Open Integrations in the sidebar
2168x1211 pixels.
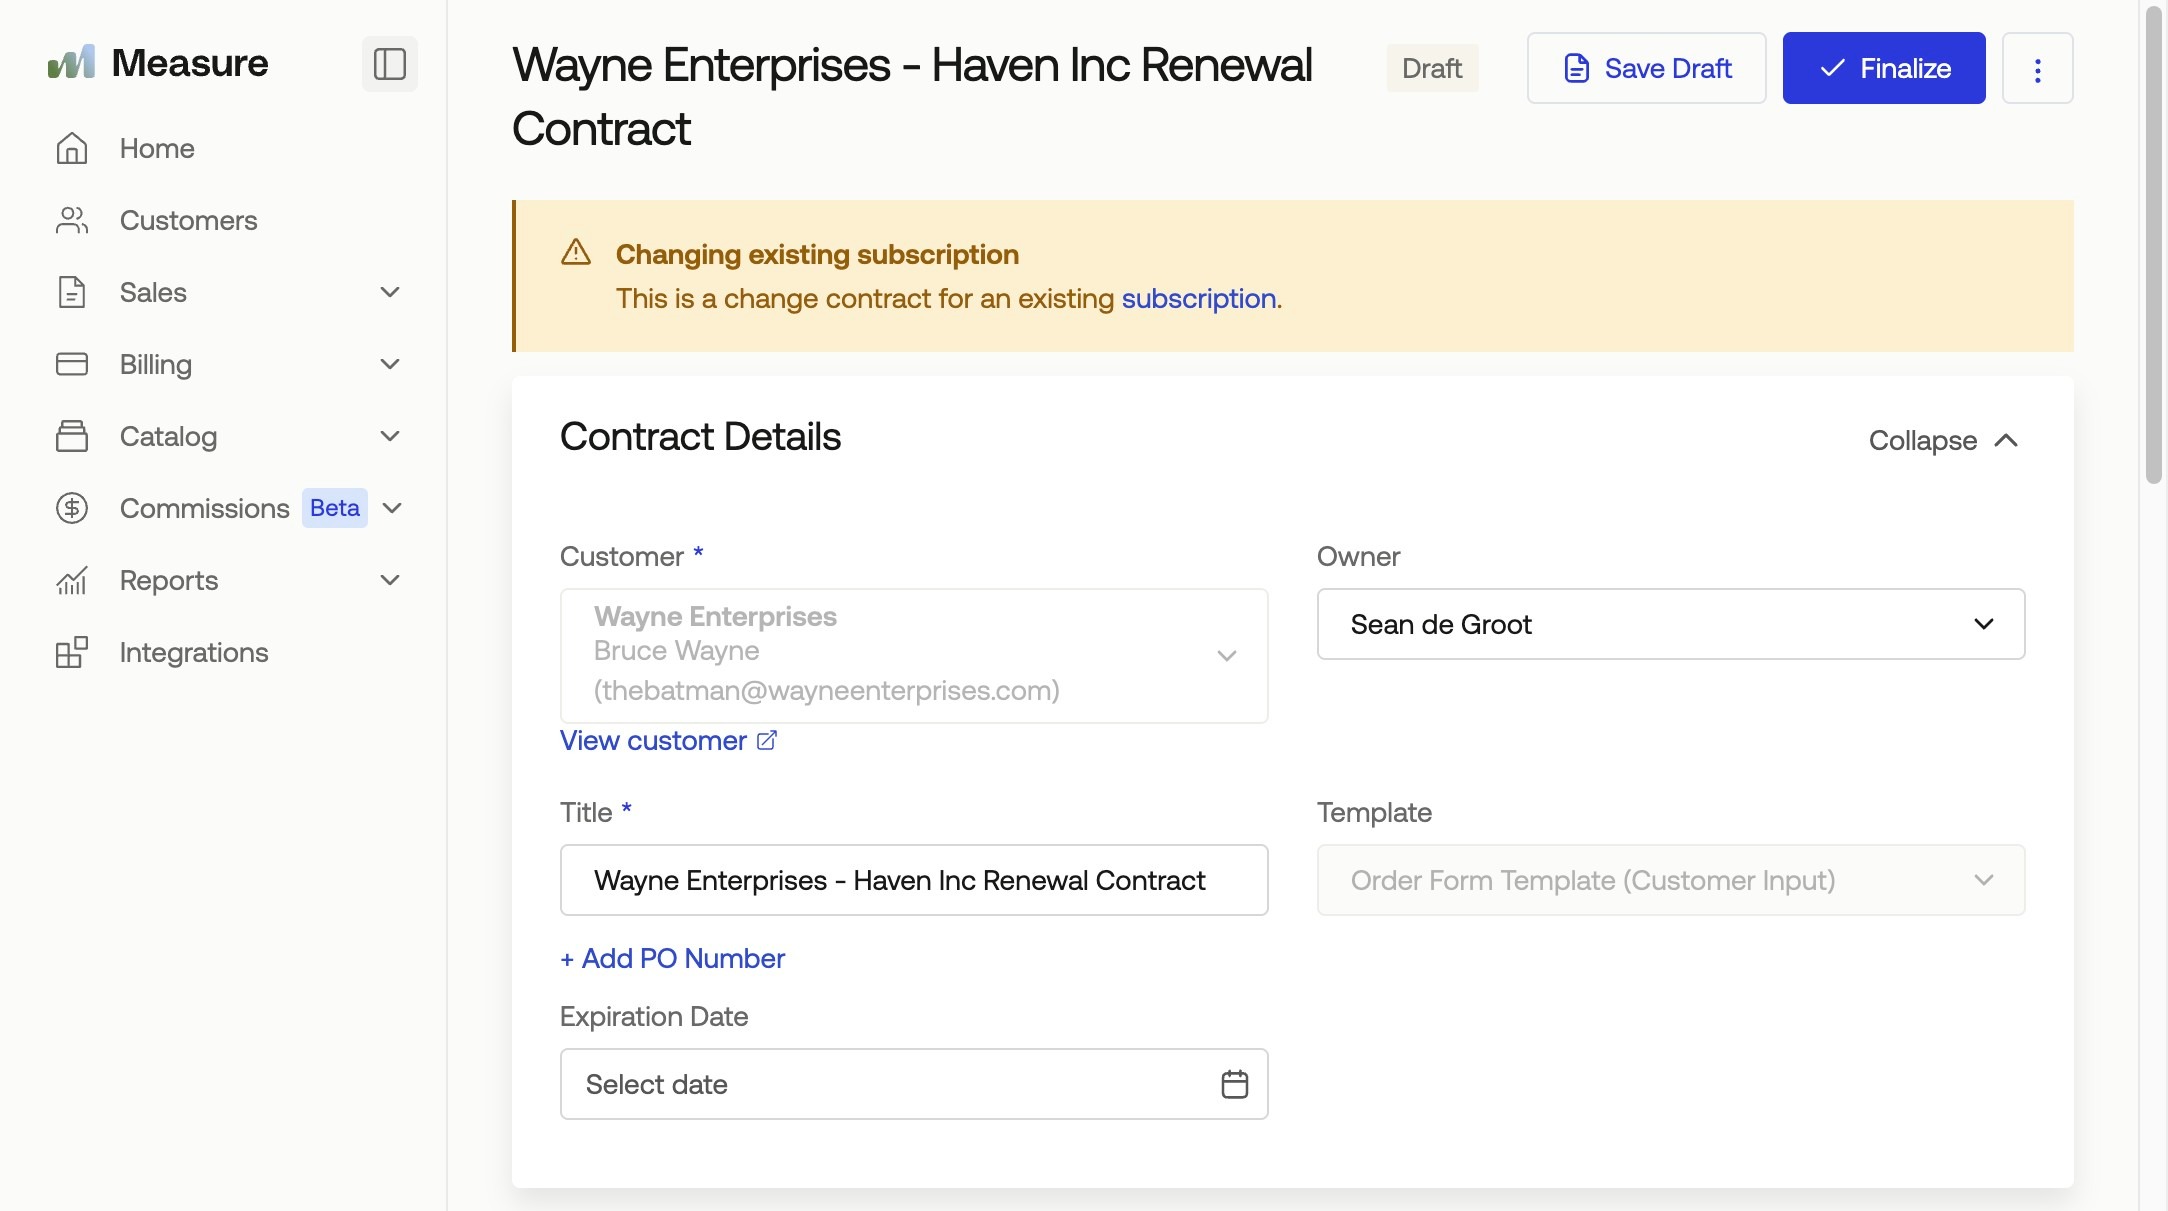(x=194, y=652)
